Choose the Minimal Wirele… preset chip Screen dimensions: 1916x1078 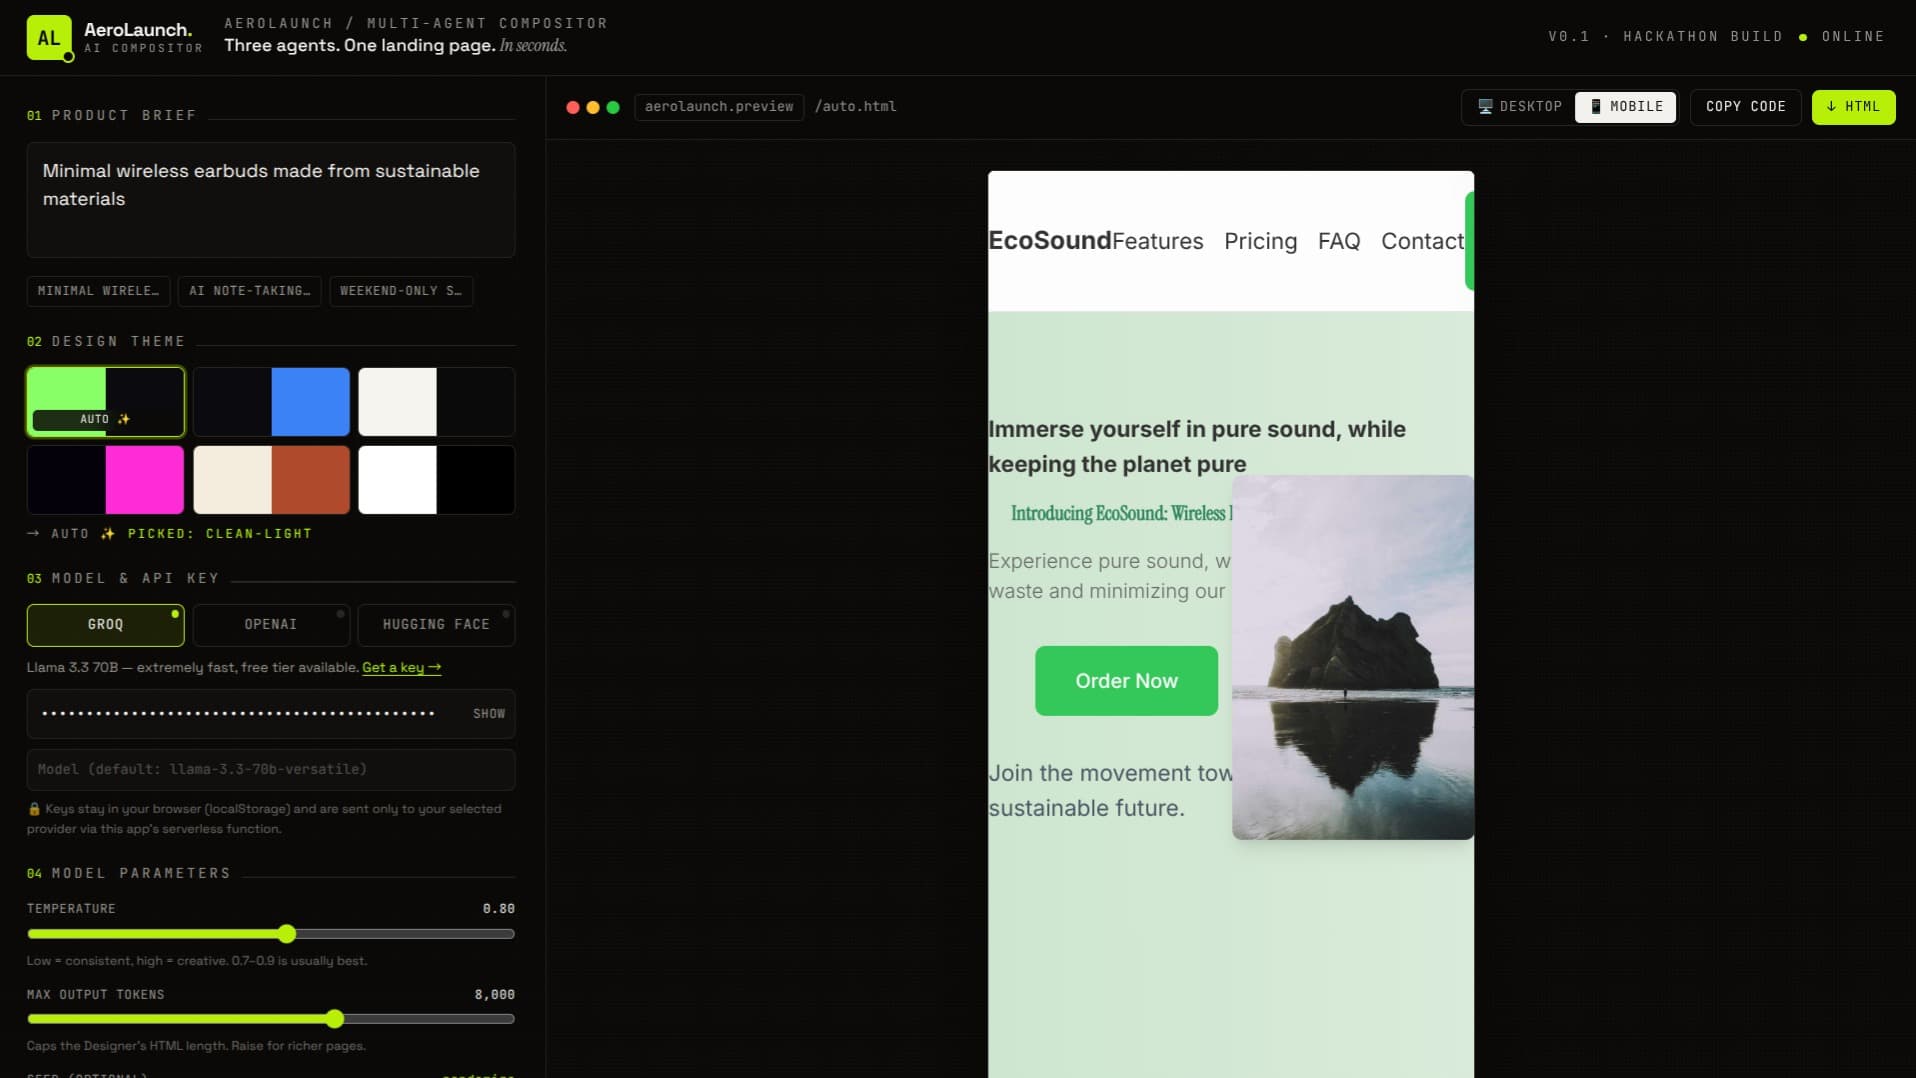coord(98,291)
